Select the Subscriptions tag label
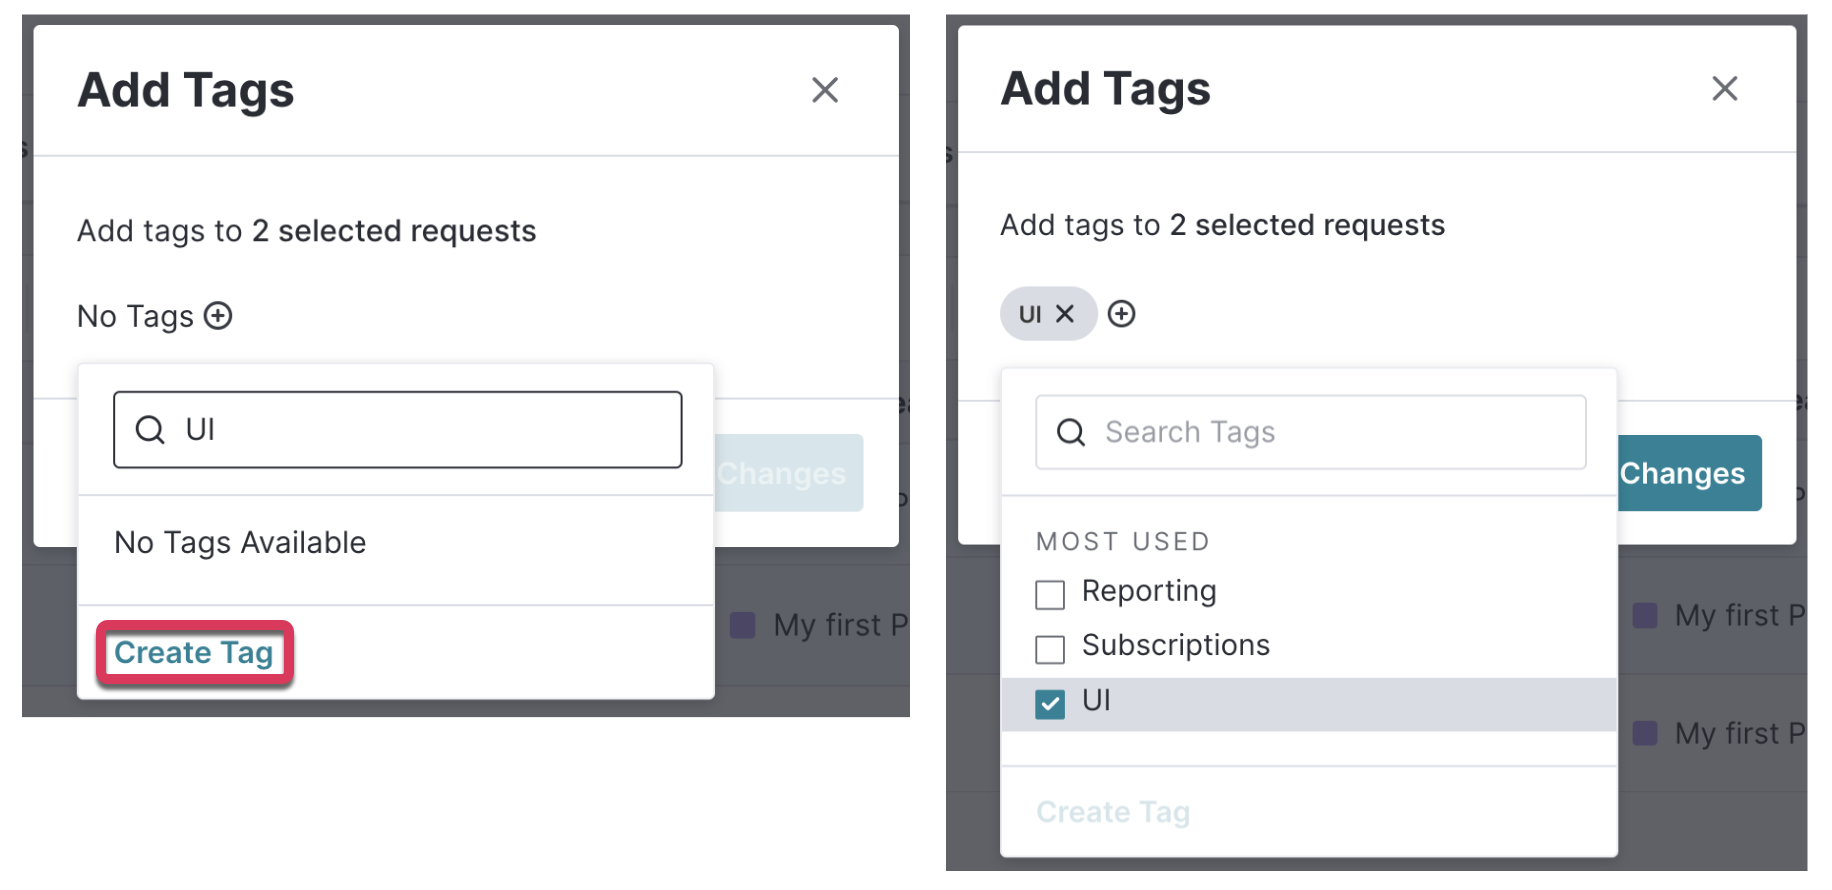The image size is (1832, 890). coord(1176,645)
